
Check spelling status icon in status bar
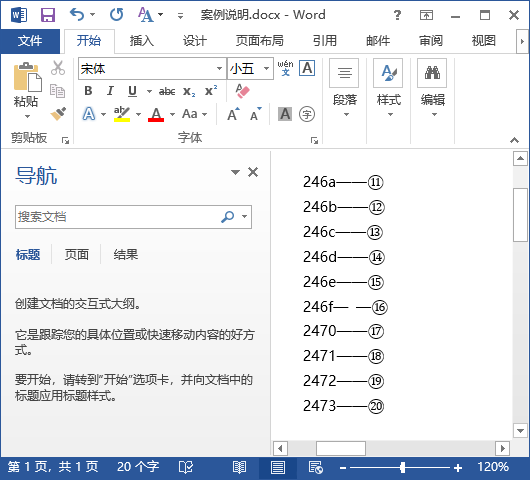point(186,467)
